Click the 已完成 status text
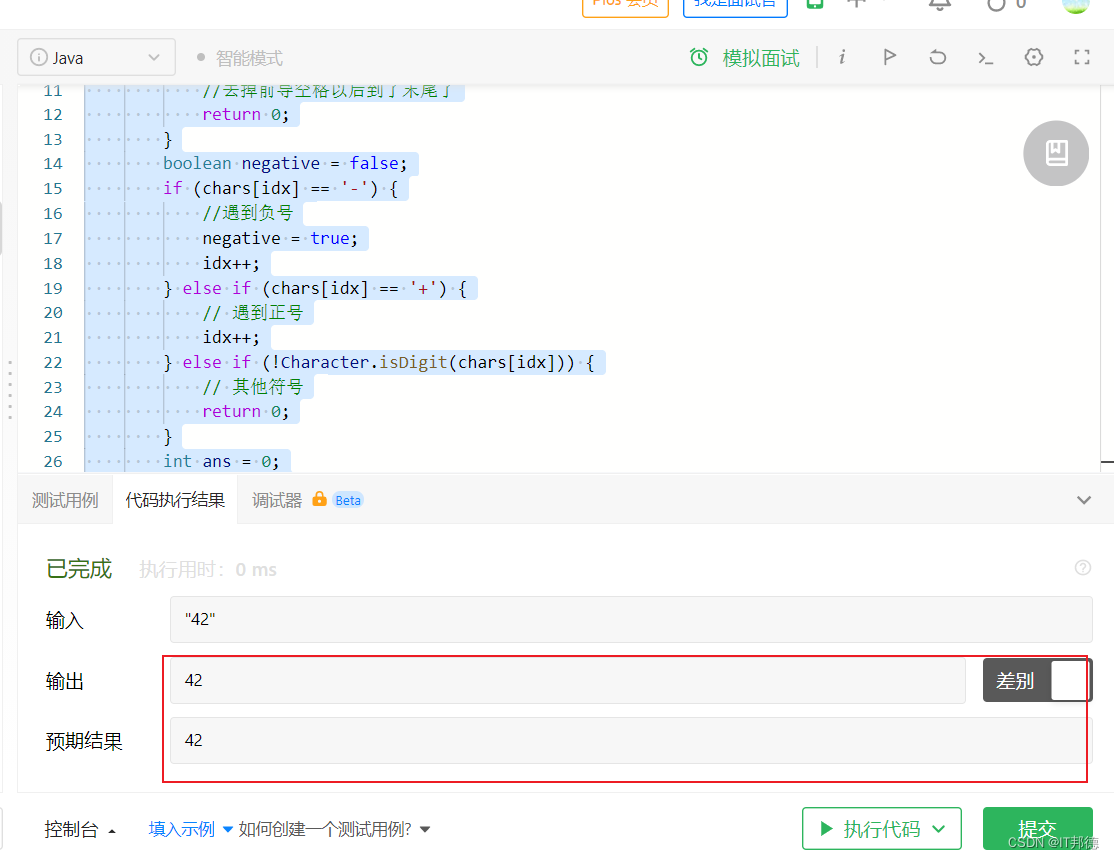 (79, 569)
